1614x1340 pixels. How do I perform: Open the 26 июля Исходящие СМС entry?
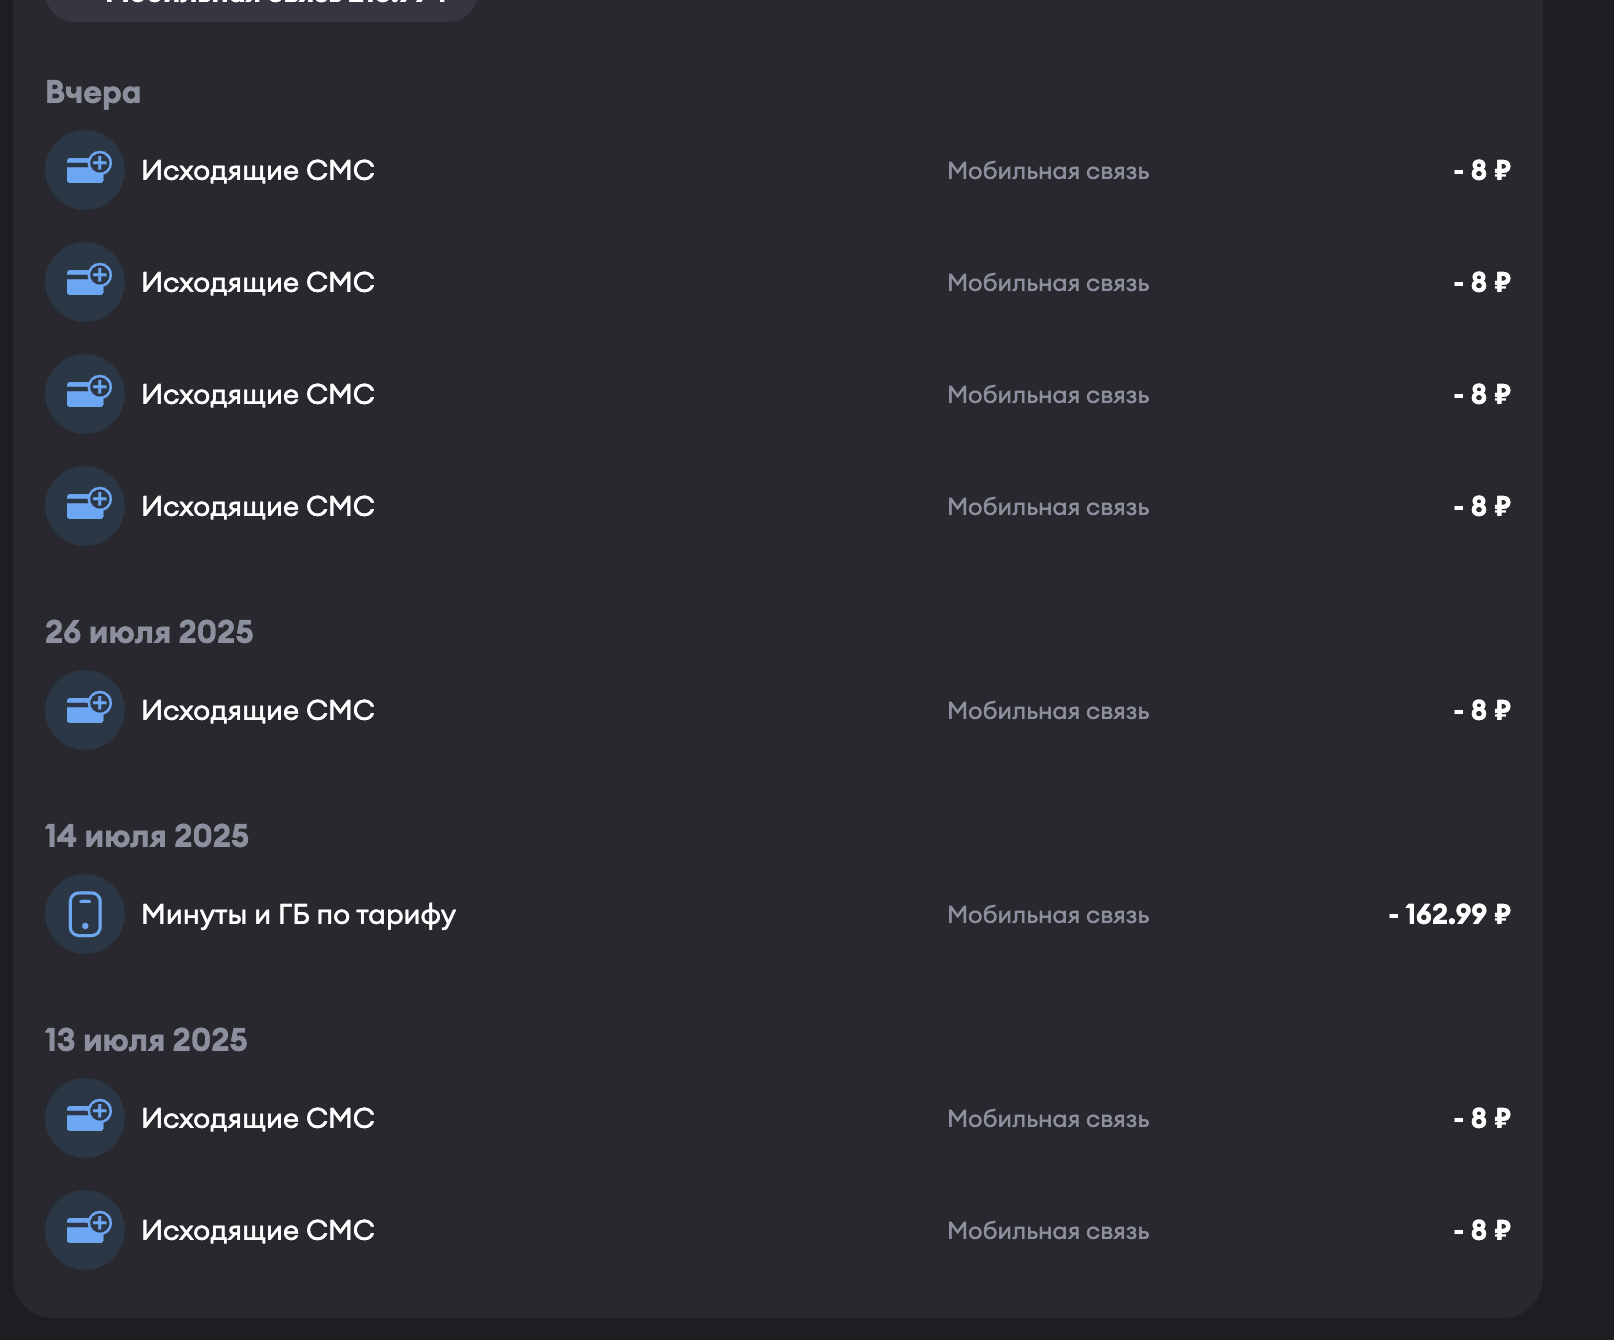point(258,710)
